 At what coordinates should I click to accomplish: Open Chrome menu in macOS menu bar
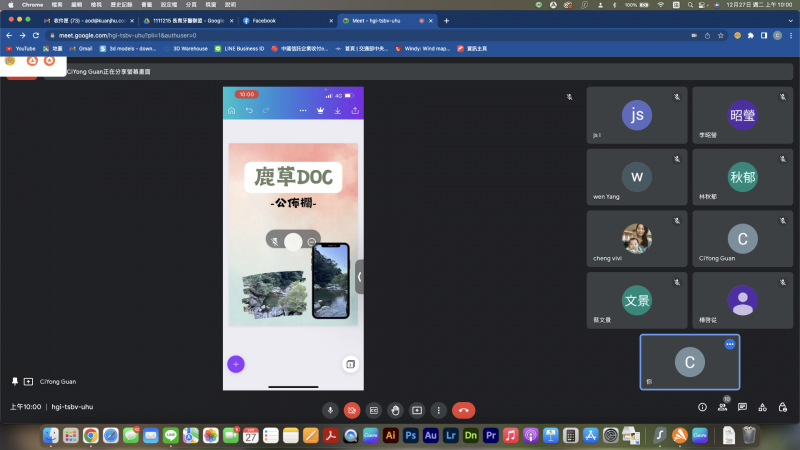32,5
